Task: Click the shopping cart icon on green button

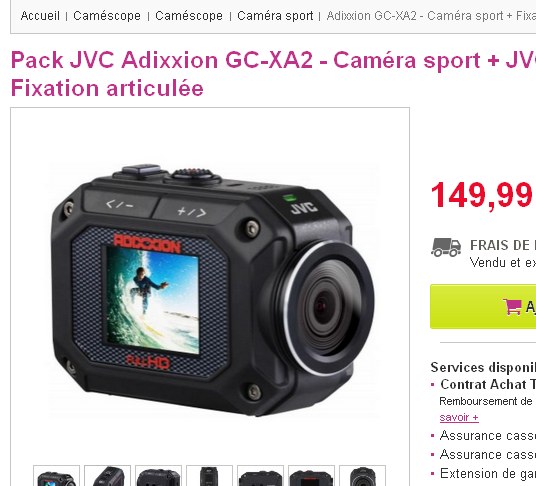Action: (x=512, y=307)
